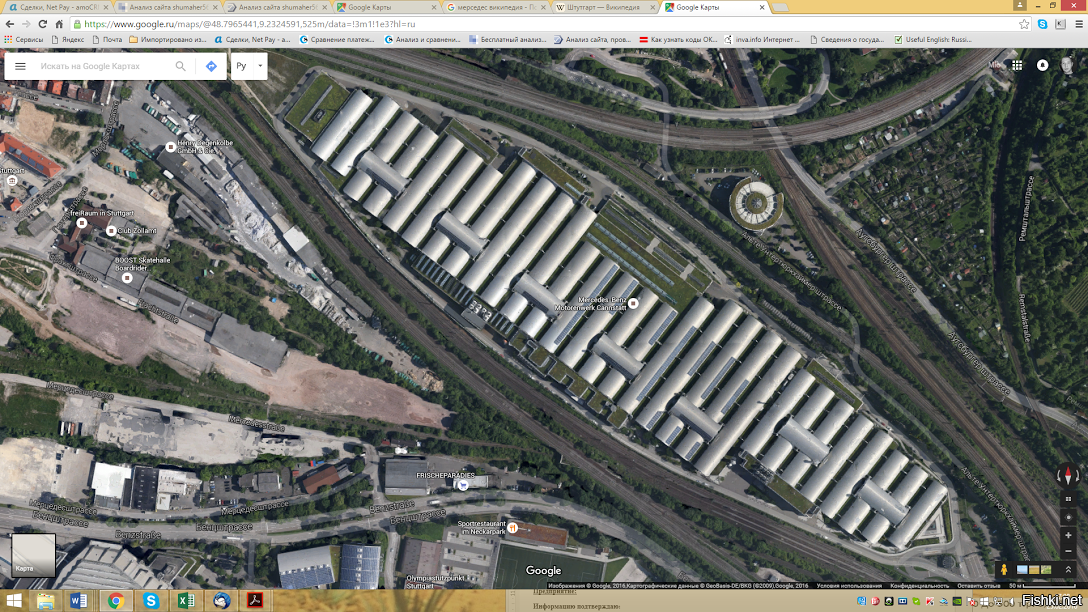Open directions with blue arrow icon
The width and height of the screenshot is (1088, 612).
point(211,66)
